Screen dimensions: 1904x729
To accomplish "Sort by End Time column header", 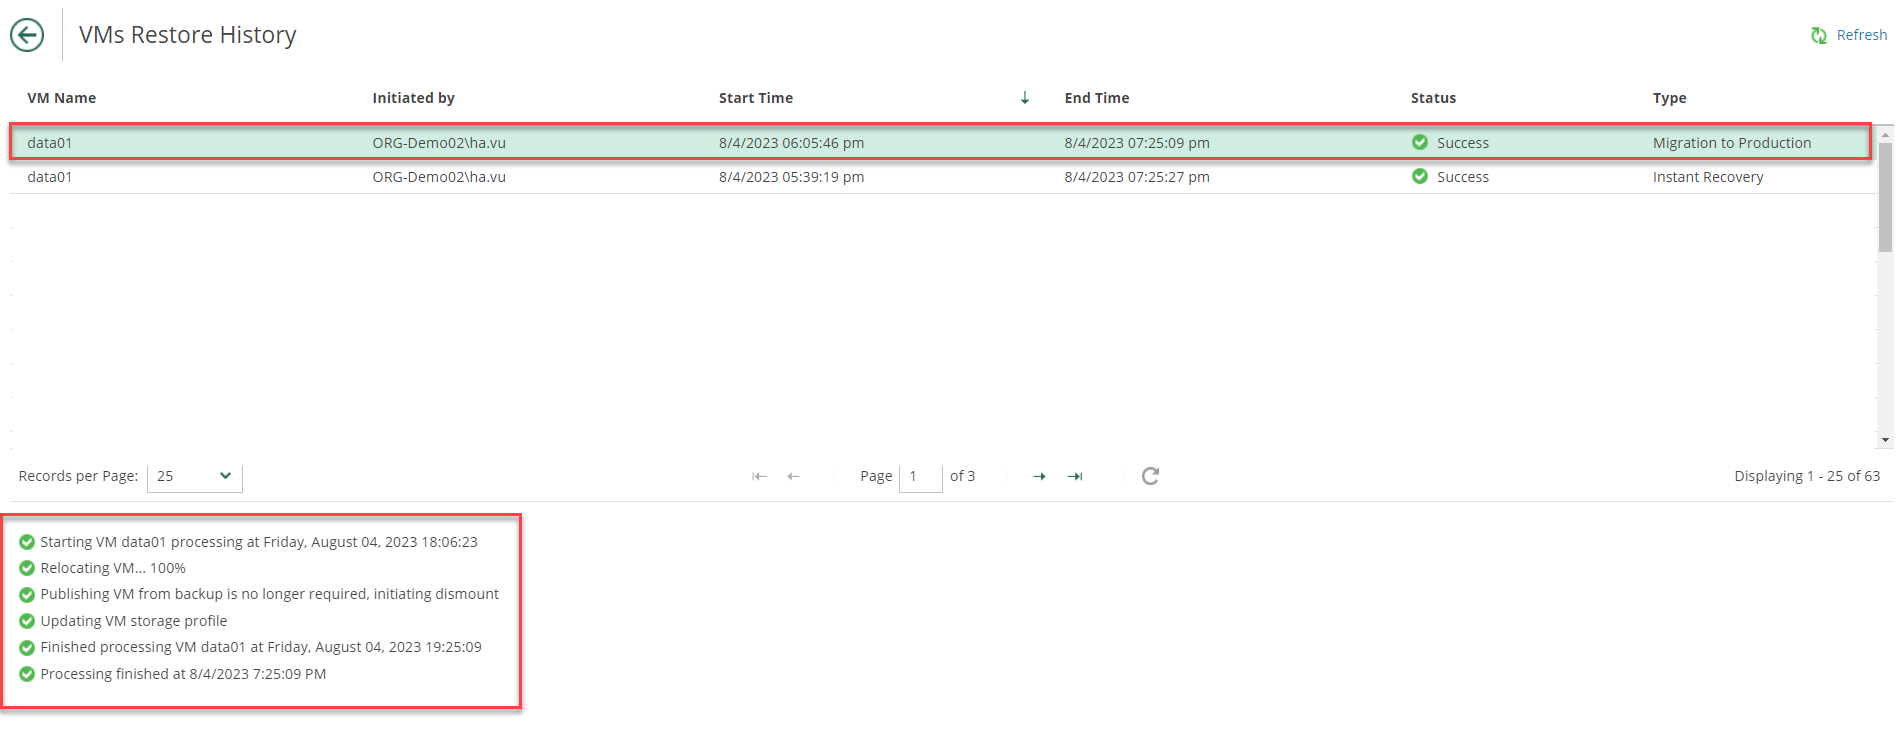I will coord(1096,98).
